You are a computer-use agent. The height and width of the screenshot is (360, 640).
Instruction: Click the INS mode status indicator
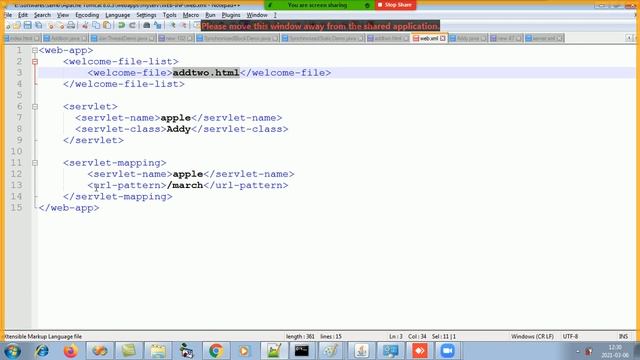(x=623, y=336)
